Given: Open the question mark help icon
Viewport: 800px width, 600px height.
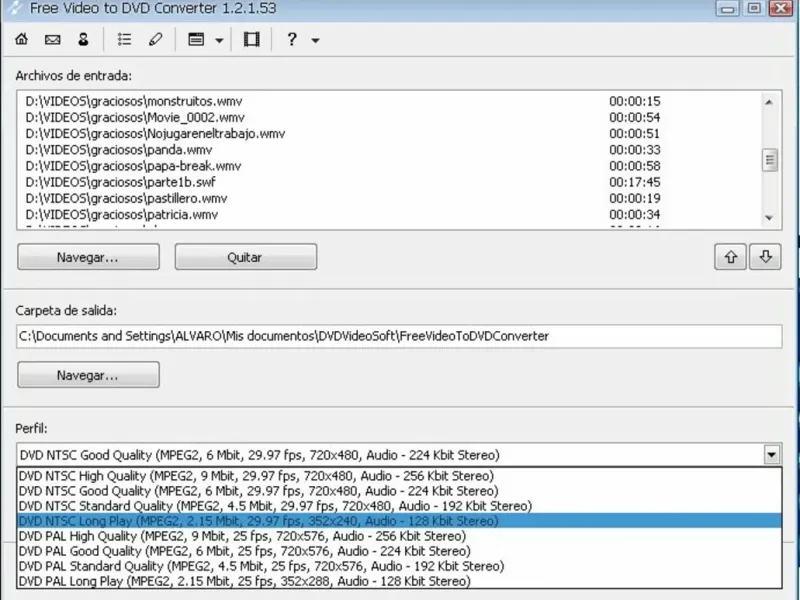Looking at the screenshot, I should pos(292,39).
